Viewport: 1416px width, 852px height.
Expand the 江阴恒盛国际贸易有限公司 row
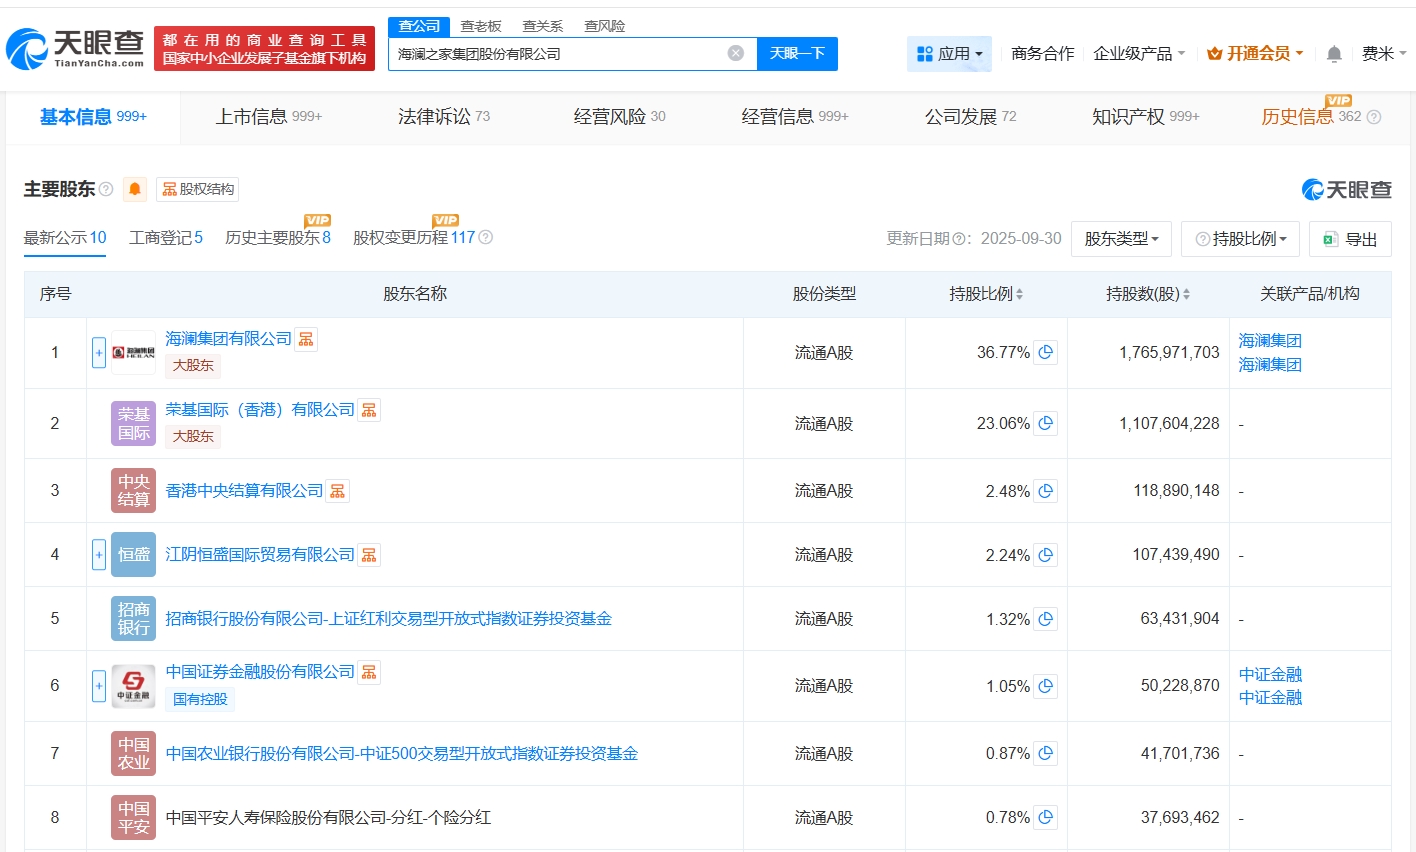[x=99, y=555]
